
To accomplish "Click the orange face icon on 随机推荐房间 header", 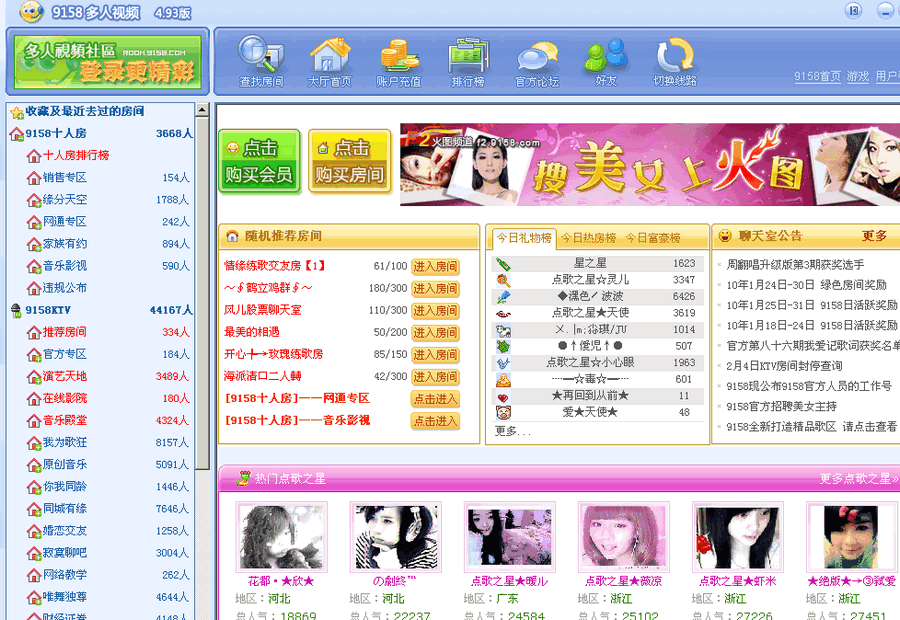I will 232,234.
